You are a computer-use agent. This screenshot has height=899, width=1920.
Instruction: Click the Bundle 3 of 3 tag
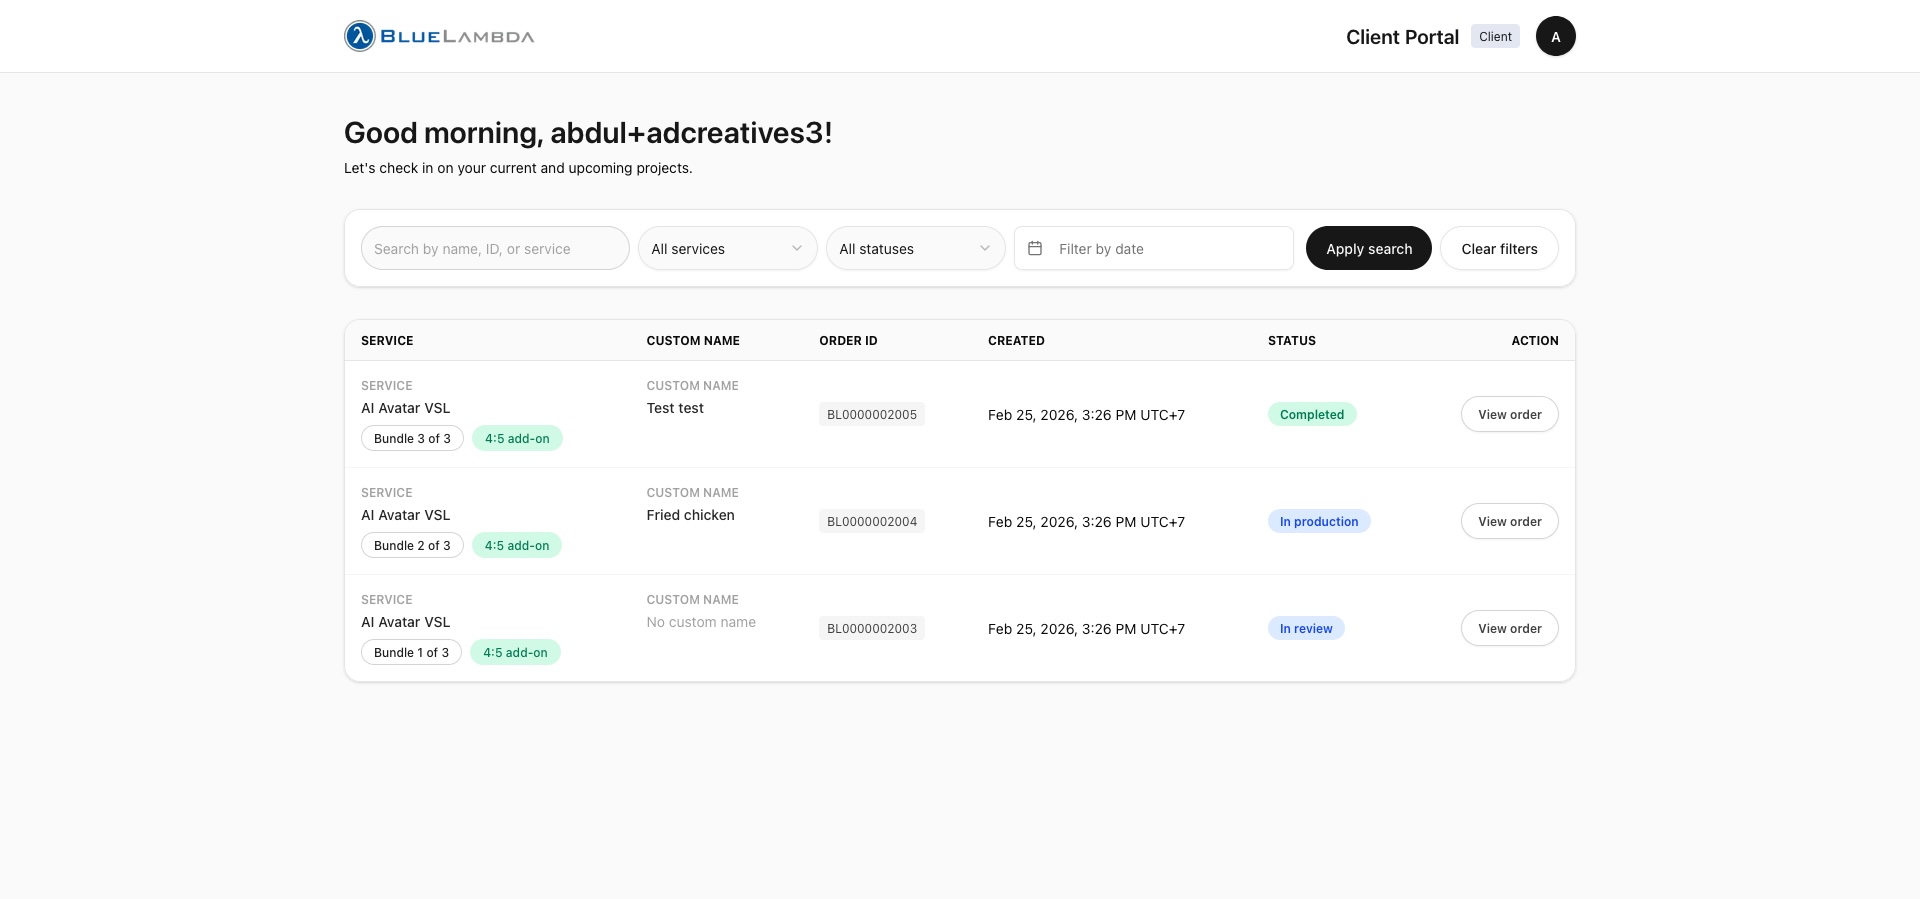[412, 438]
